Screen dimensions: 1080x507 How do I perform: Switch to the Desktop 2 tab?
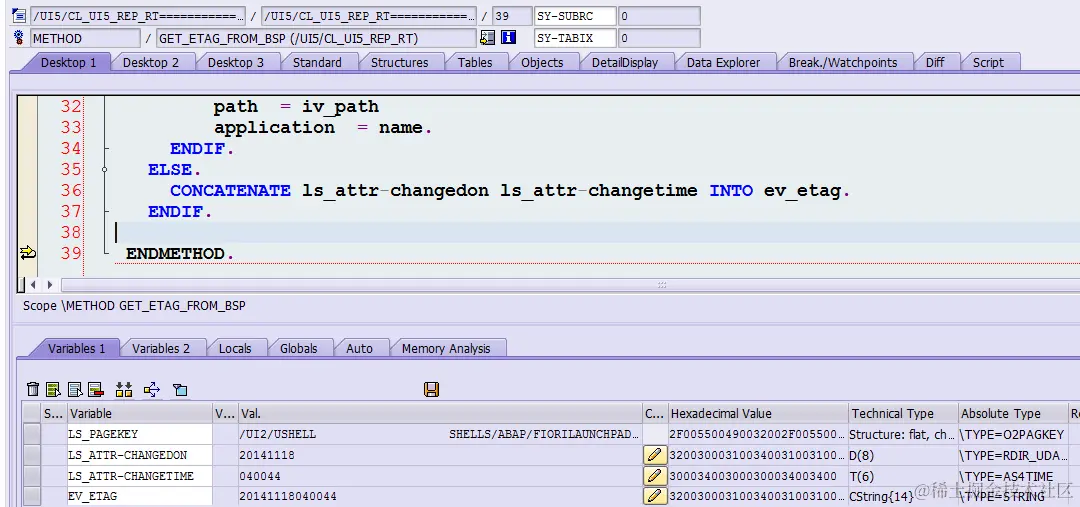(x=151, y=63)
